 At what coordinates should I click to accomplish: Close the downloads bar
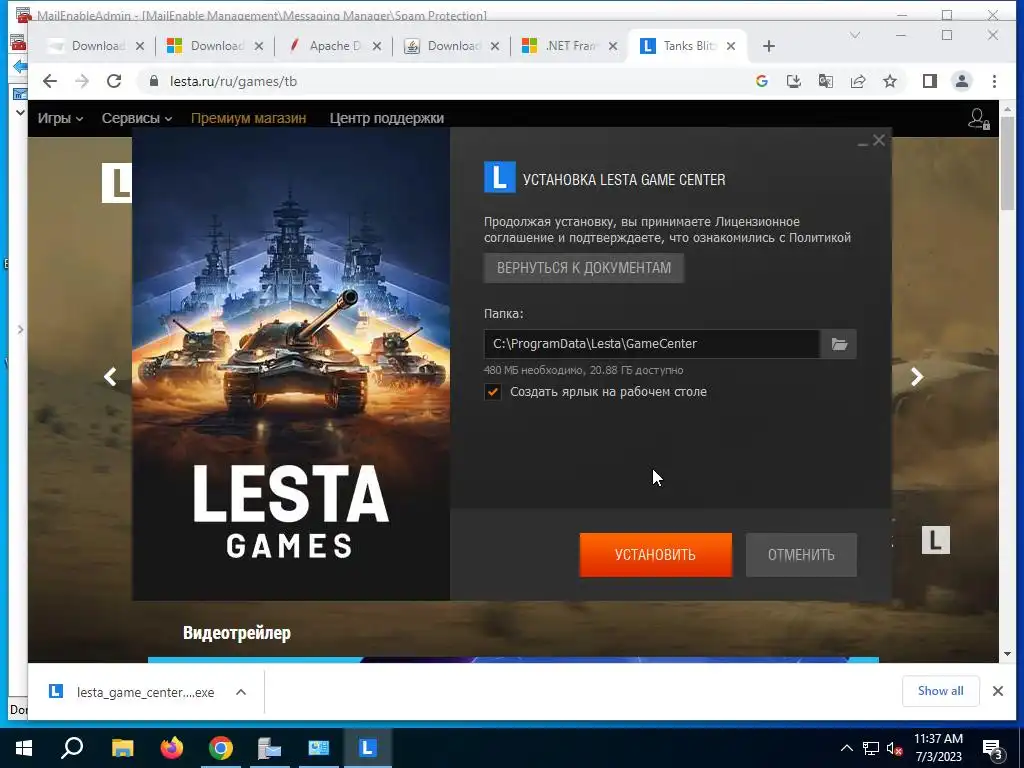(997, 691)
